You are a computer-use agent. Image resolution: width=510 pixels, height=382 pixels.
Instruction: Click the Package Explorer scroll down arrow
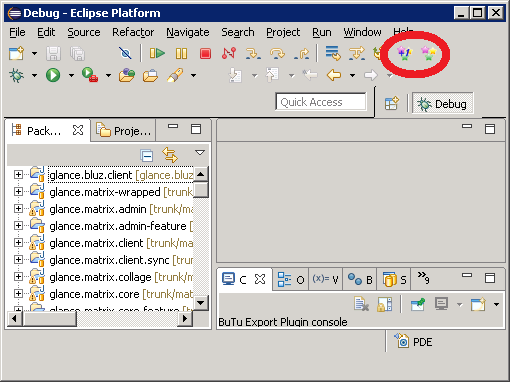click(x=201, y=303)
